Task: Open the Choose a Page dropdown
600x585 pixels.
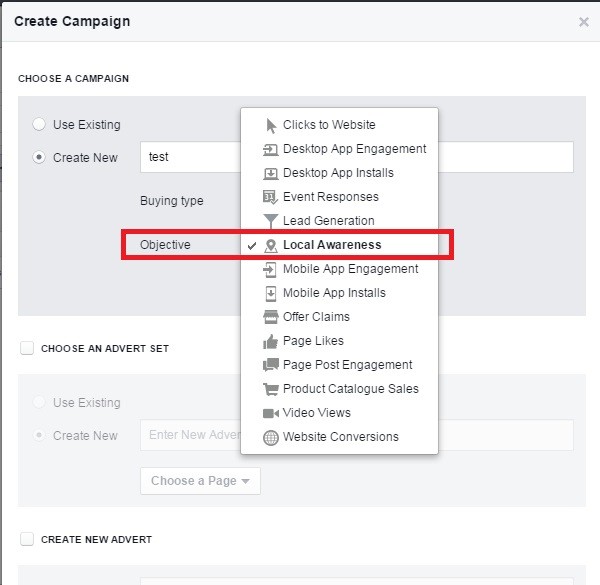Action: pyautogui.click(x=200, y=481)
